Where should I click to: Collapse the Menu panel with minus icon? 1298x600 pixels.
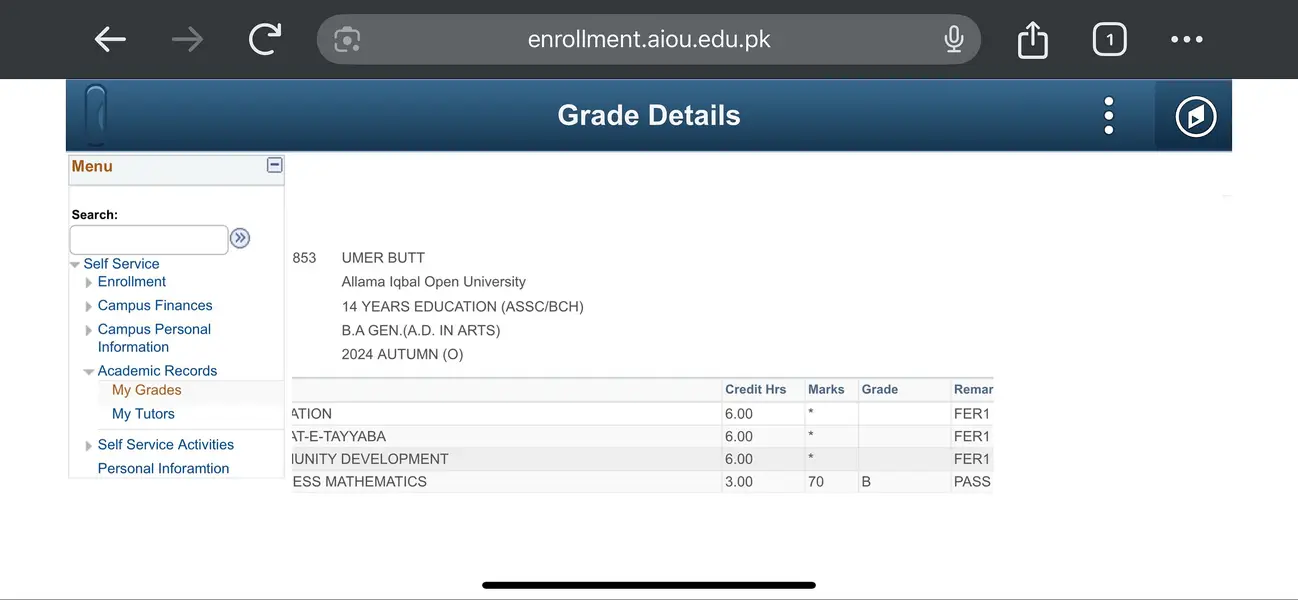274,166
